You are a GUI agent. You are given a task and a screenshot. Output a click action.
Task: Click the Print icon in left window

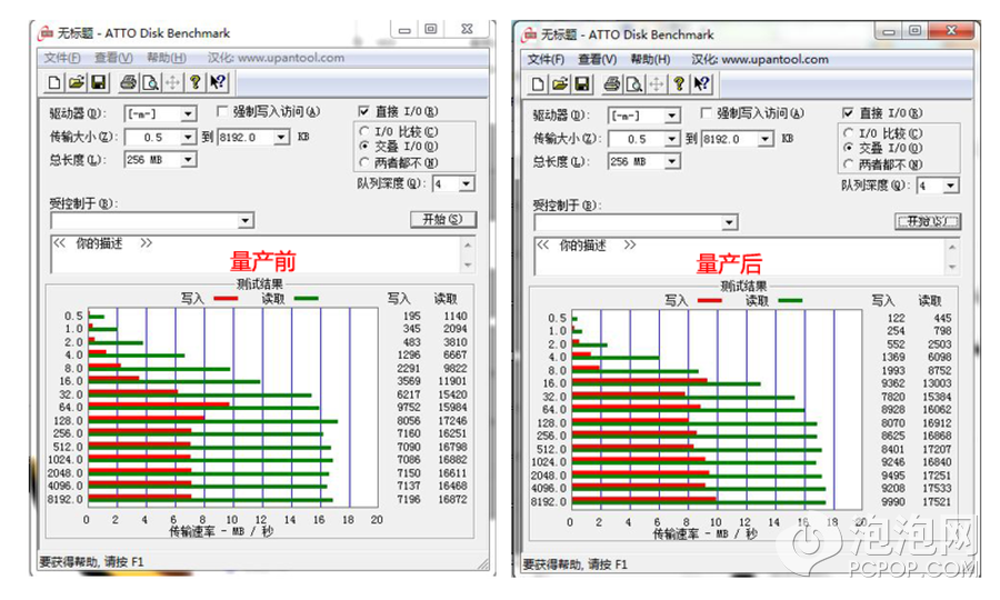pos(128,82)
